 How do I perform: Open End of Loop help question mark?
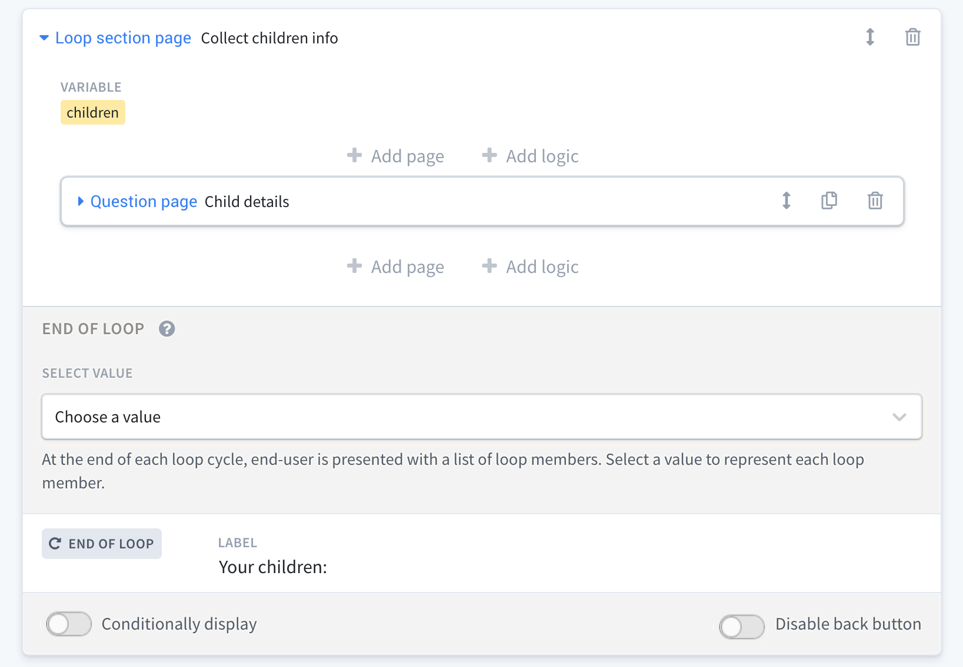point(166,329)
